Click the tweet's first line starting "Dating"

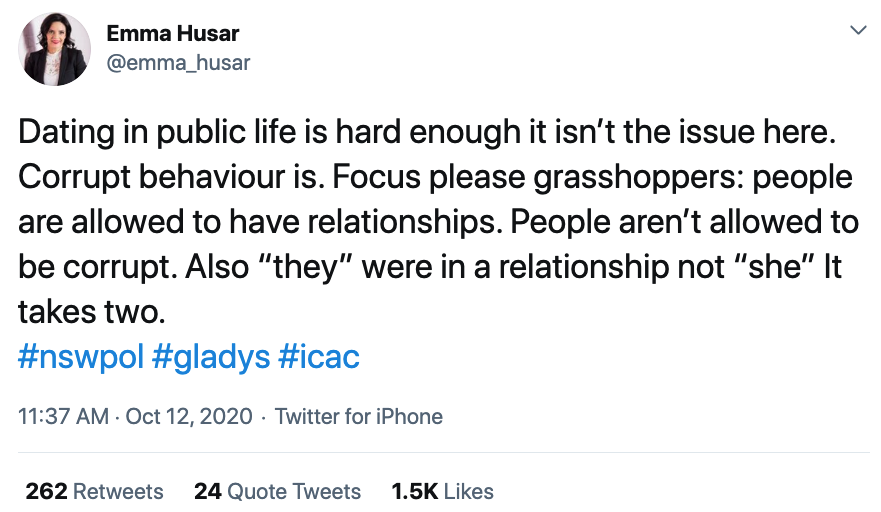coord(433,132)
